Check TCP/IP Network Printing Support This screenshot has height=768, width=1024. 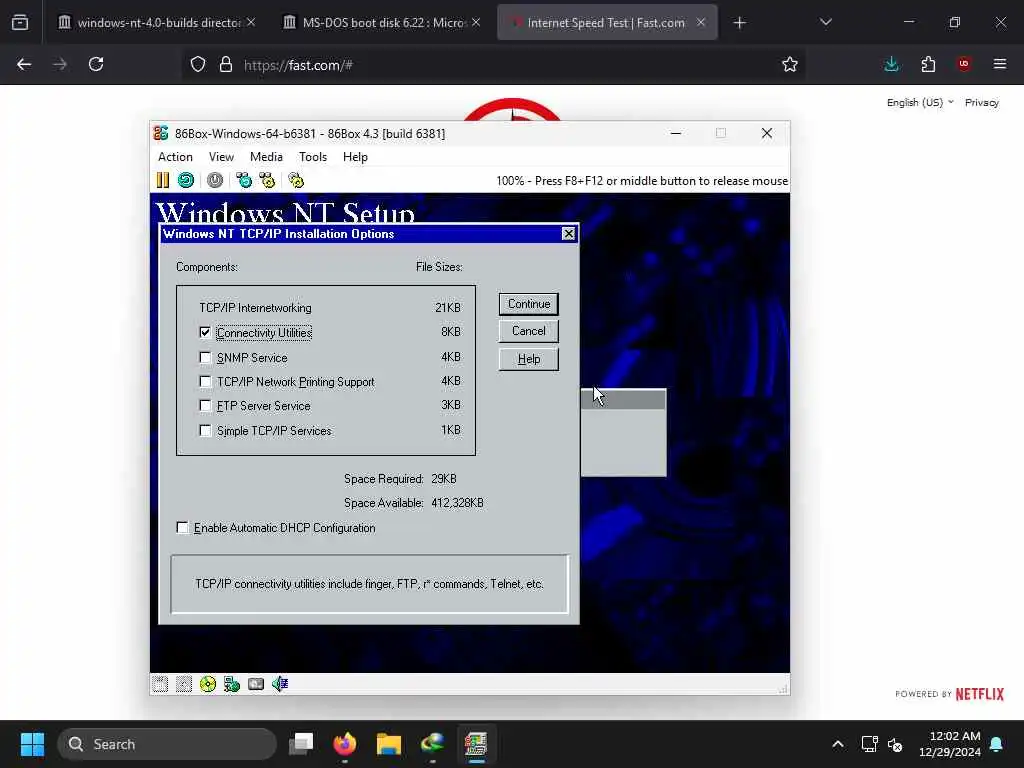[205, 381]
